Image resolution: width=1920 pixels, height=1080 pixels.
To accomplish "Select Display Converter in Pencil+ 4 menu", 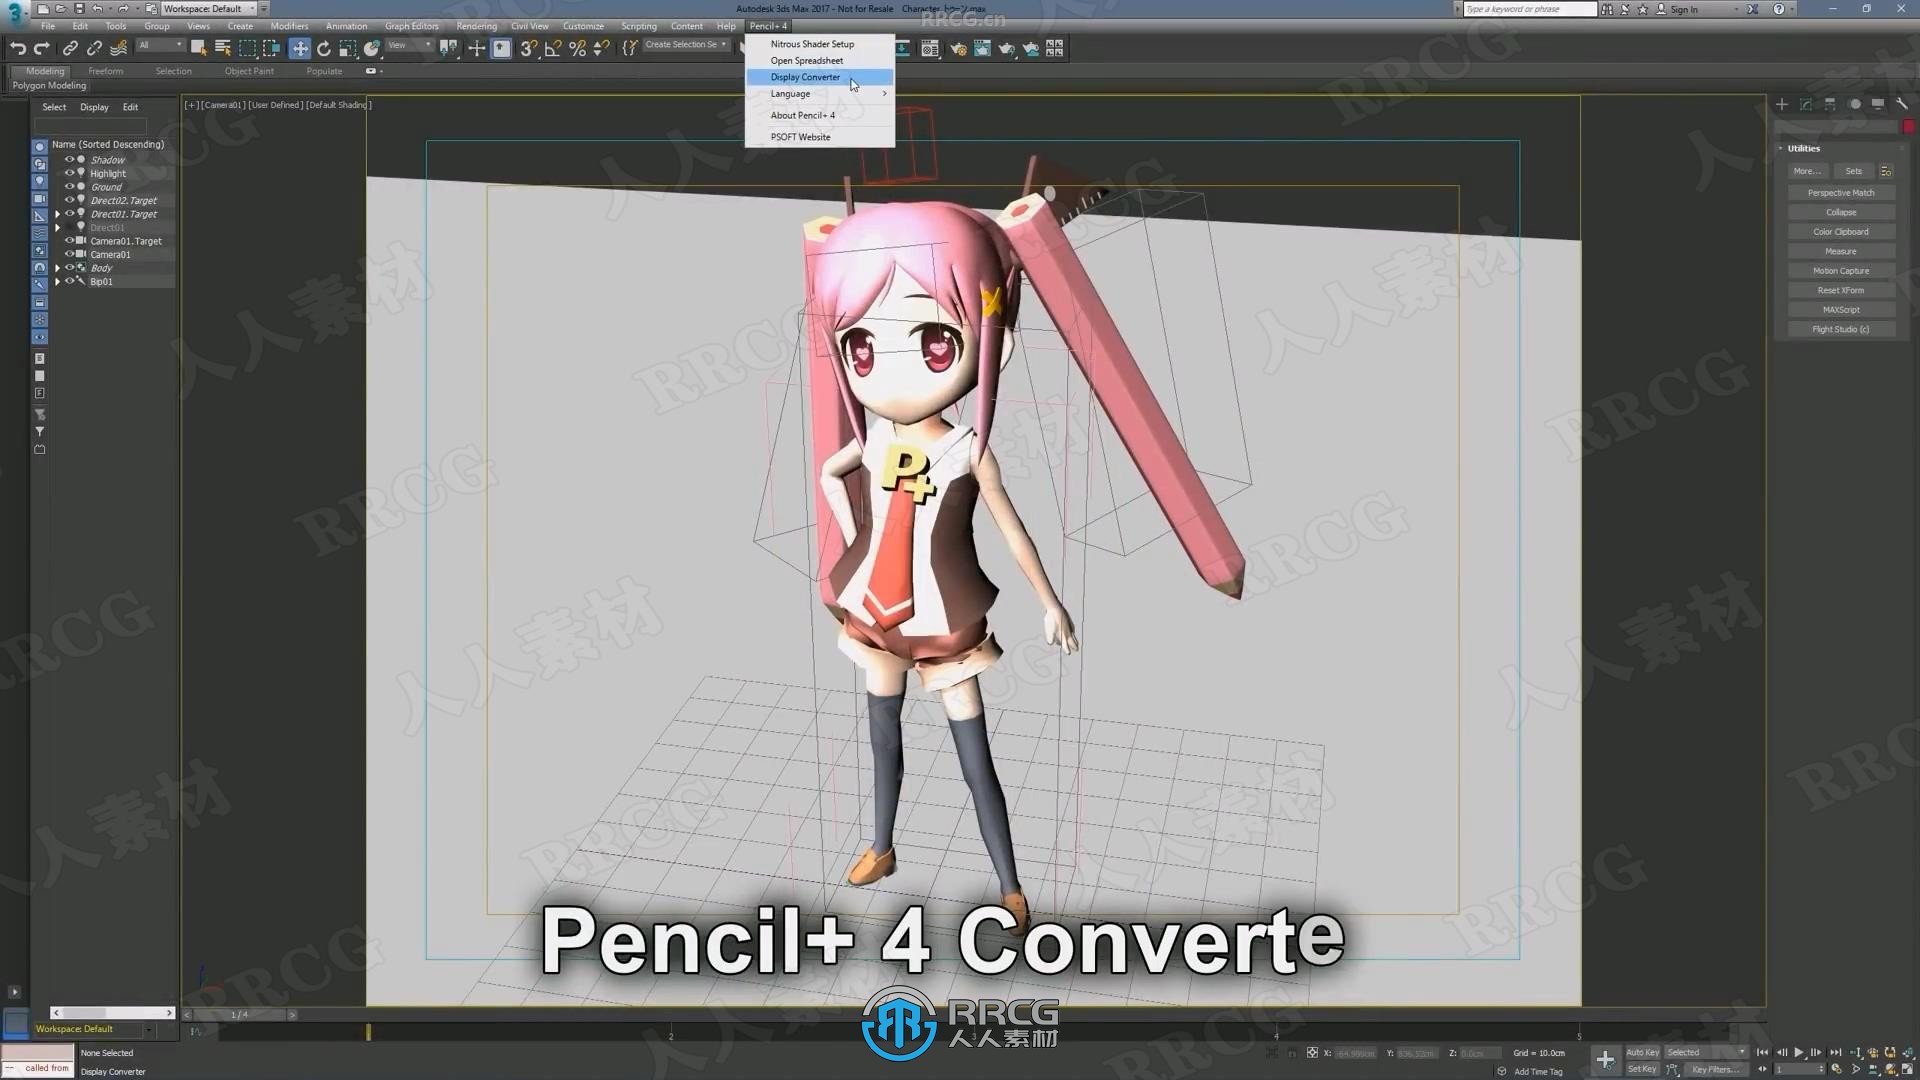I will point(820,77).
